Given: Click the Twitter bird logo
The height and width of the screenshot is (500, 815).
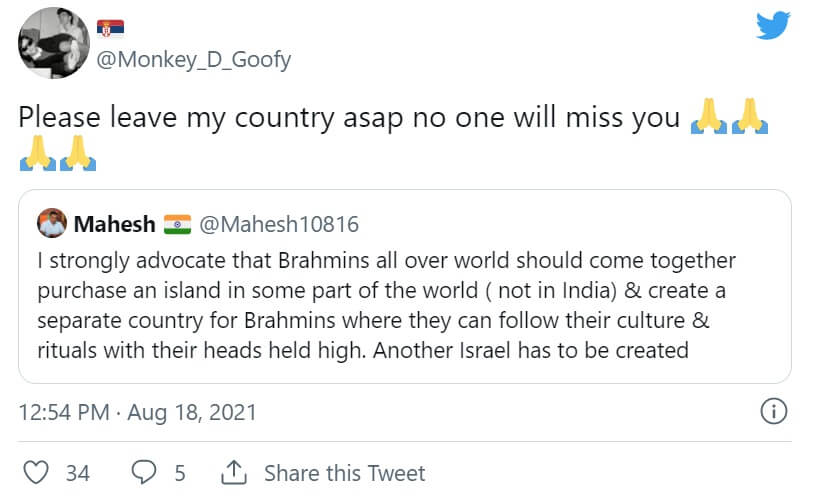Looking at the screenshot, I should [773, 24].
